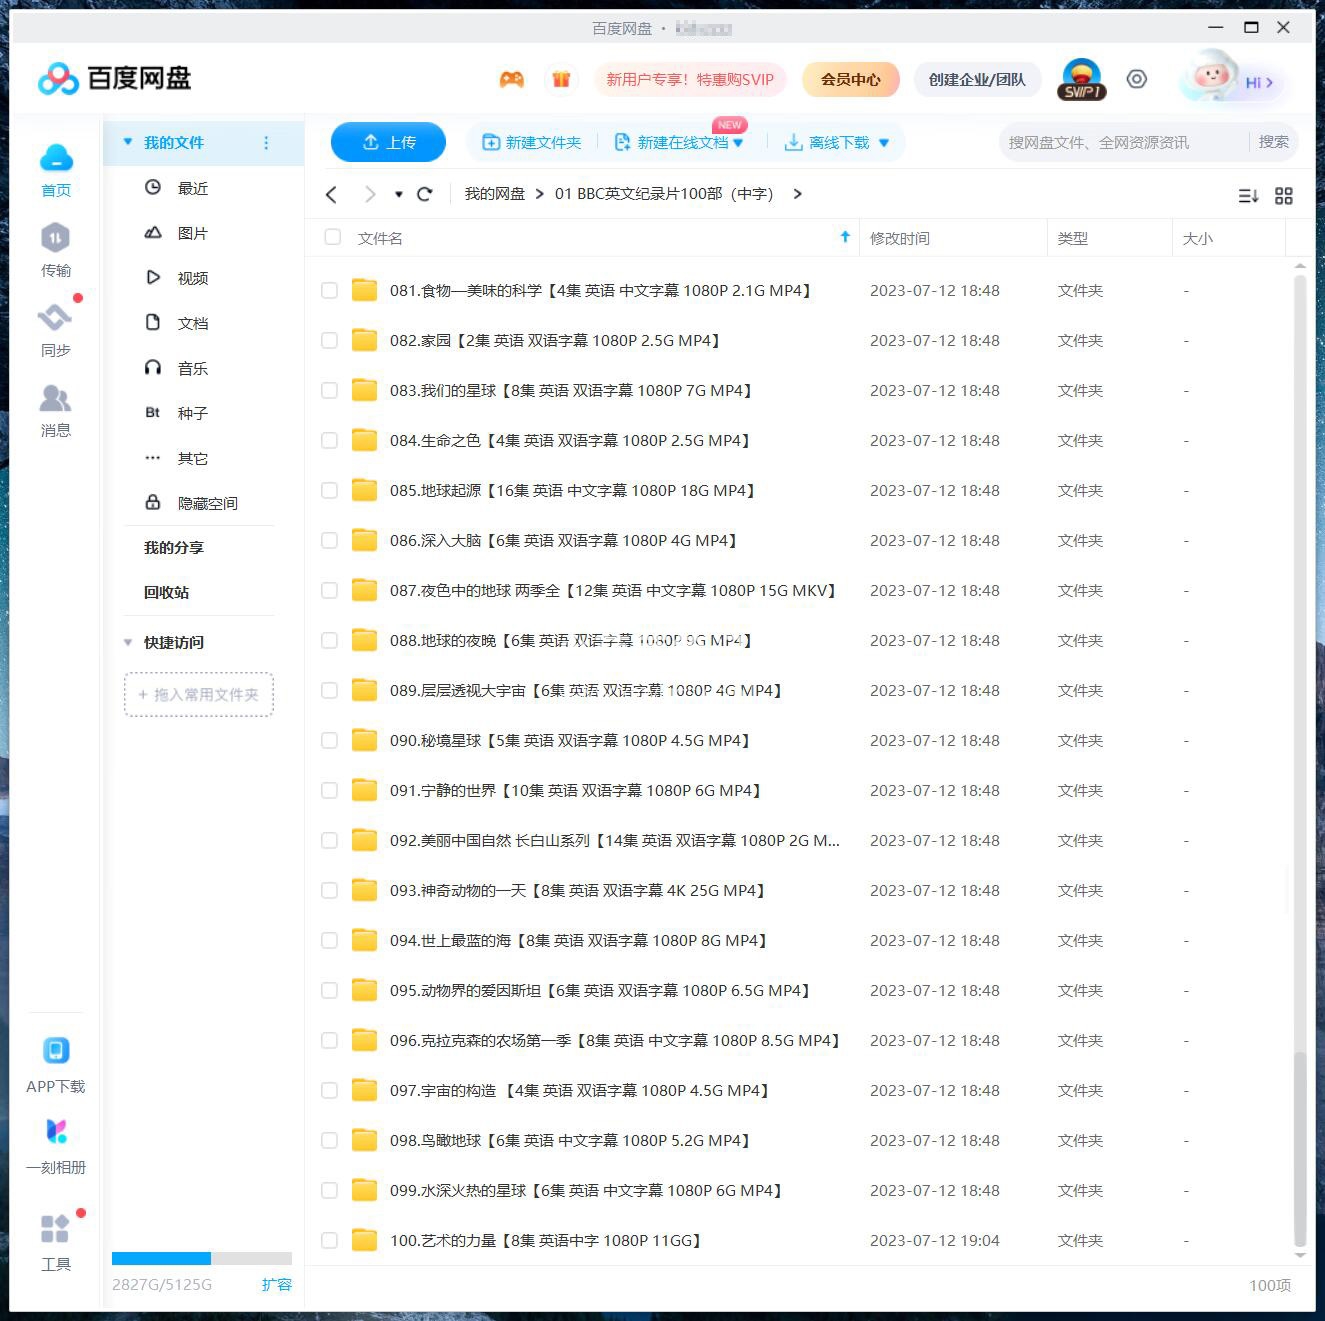The image size is (1325, 1321).
Task: Open 消息 (messages)
Action: coord(55,410)
